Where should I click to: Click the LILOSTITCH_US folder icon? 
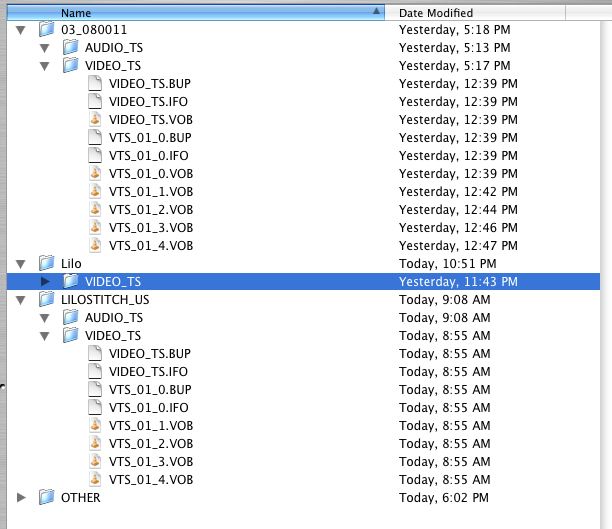(46, 299)
